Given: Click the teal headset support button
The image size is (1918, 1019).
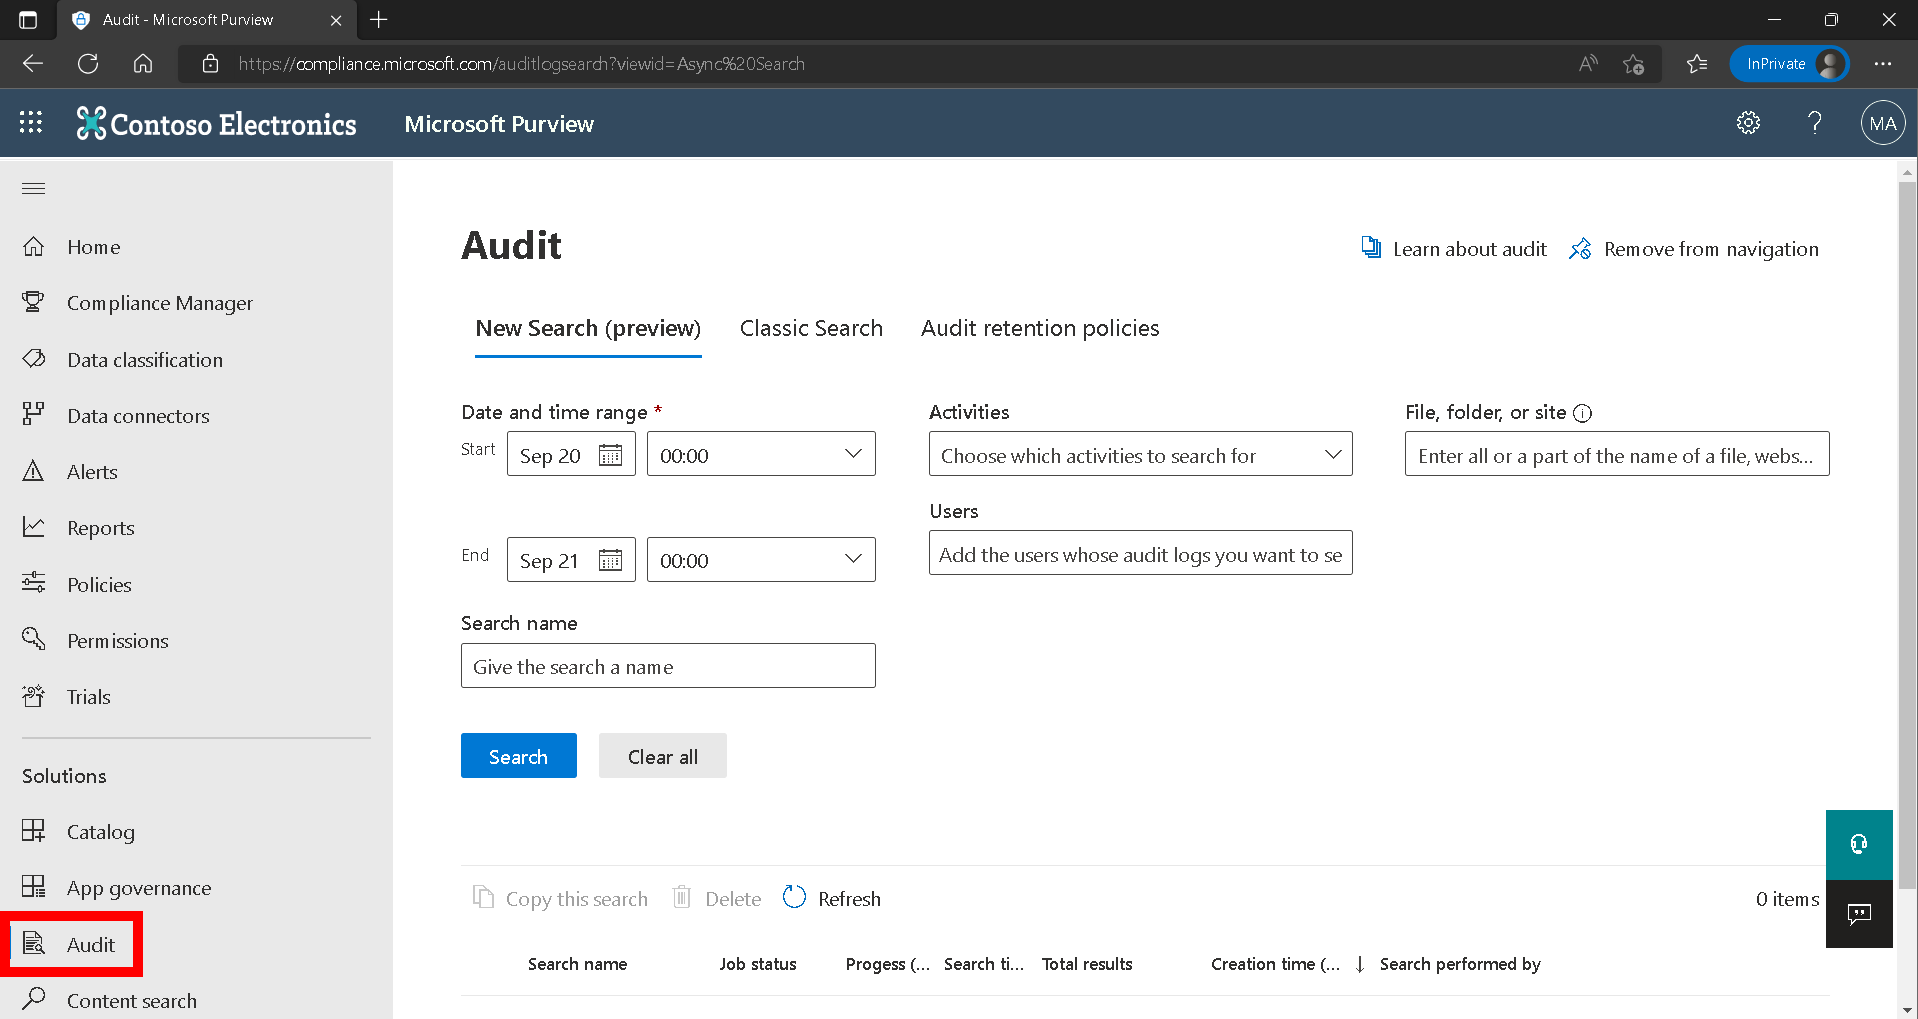Looking at the screenshot, I should click(x=1859, y=844).
